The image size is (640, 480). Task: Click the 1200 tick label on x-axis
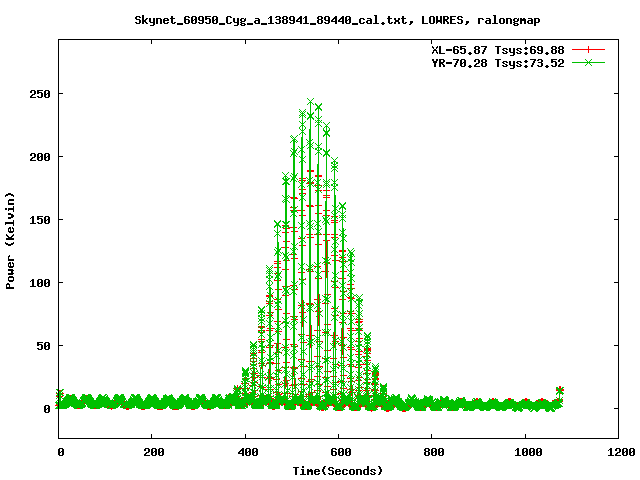pos(617,452)
